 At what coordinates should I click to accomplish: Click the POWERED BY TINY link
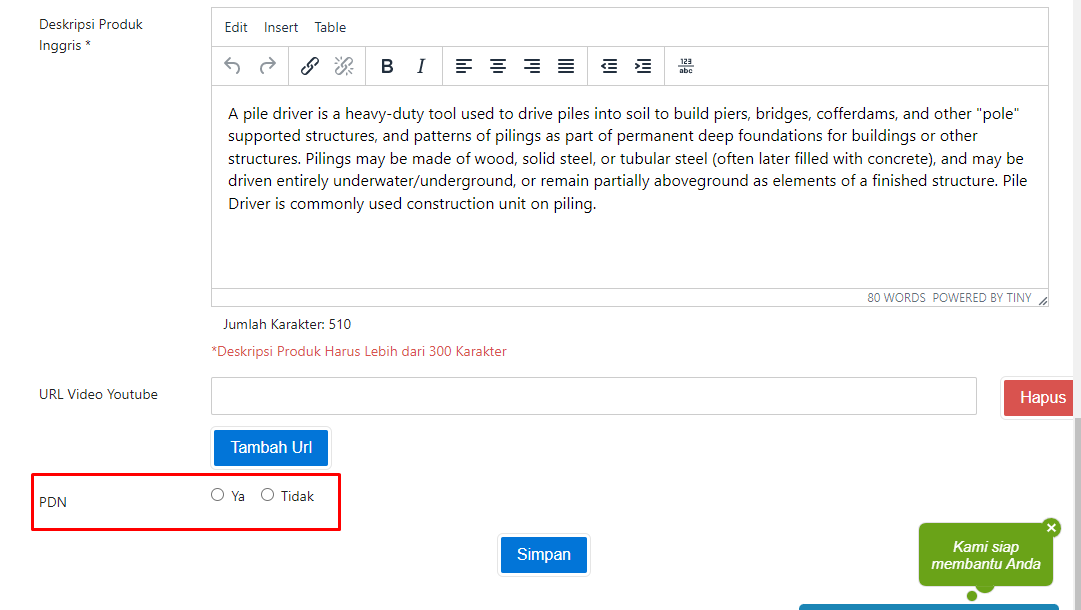point(982,298)
